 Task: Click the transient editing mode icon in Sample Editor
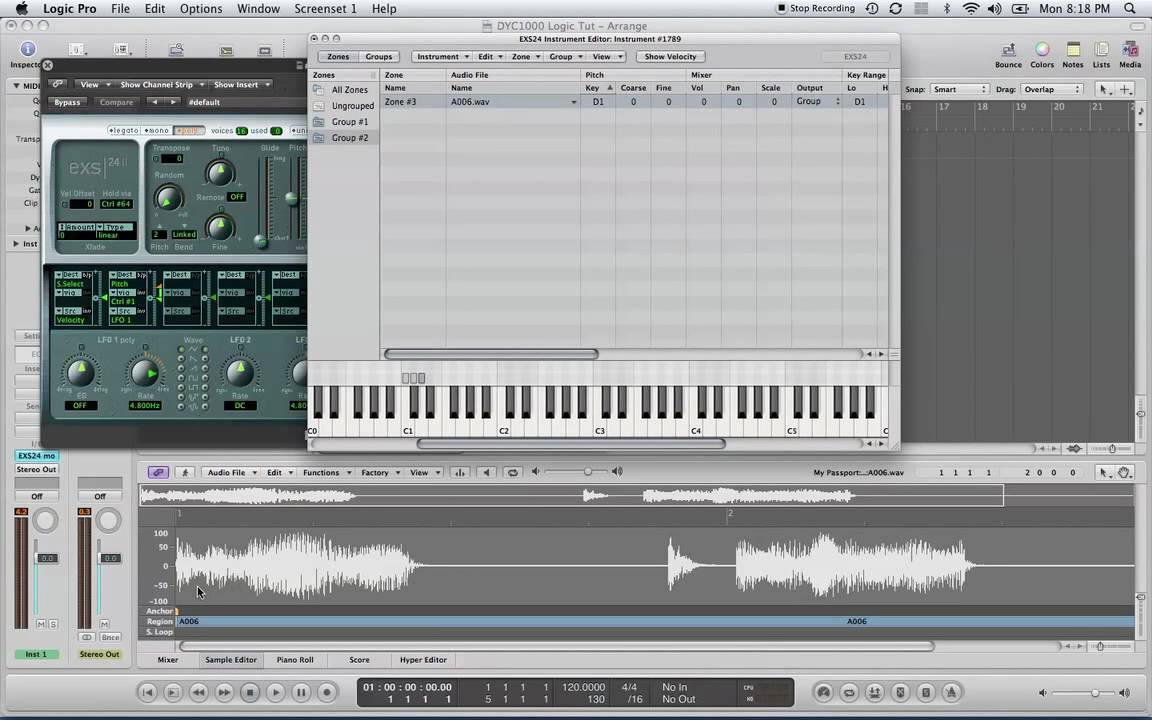coord(460,472)
